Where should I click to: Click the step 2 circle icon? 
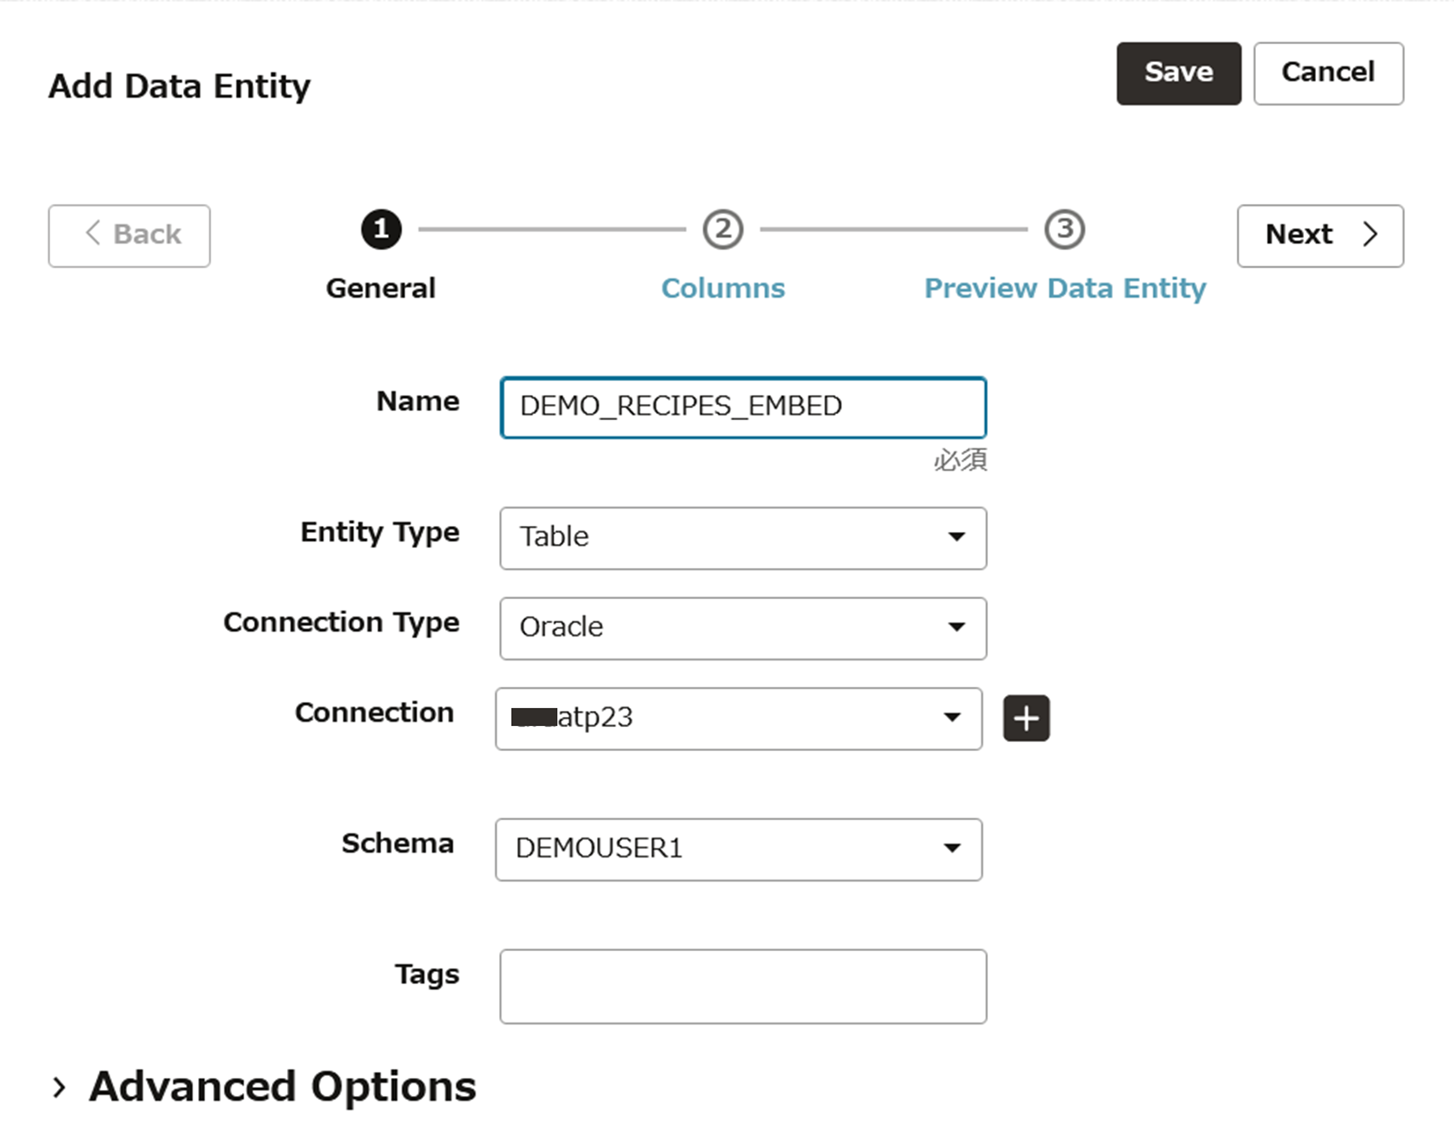pos(723,229)
